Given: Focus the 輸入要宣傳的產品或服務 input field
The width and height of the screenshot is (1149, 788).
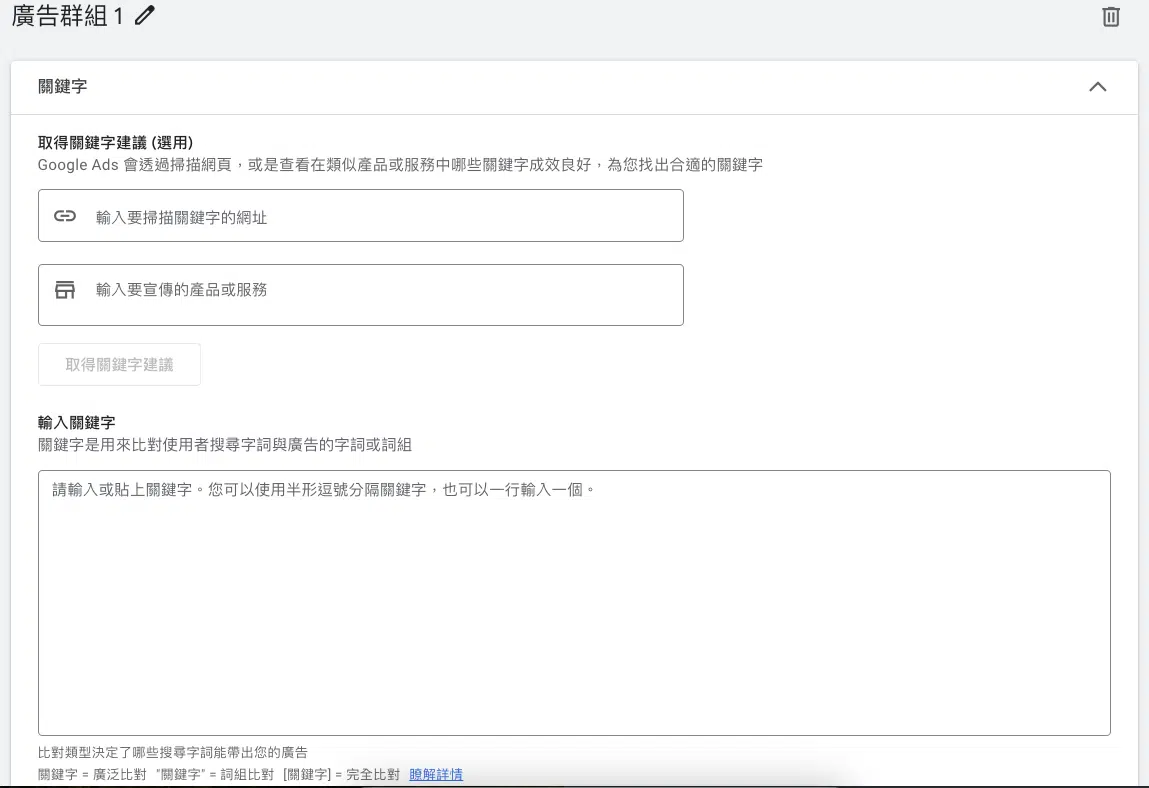Looking at the screenshot, I should [380, 291].
